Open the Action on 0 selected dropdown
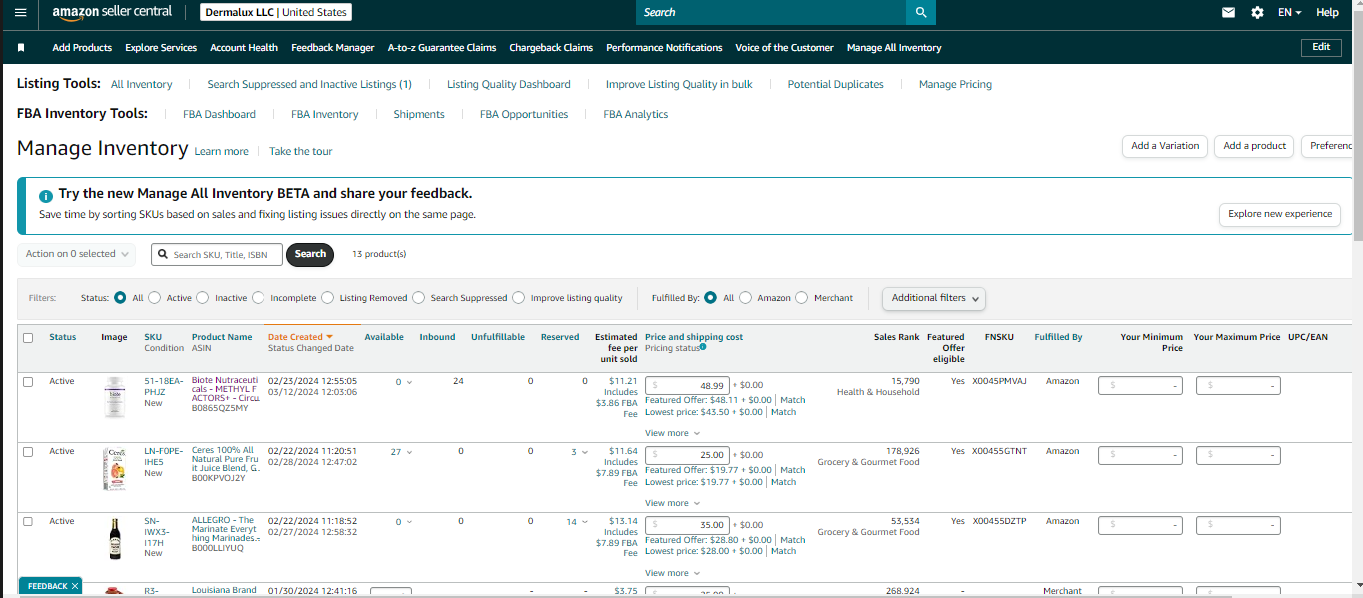The height and width of the screenshot is (598, 1363). (x=76, y=254)
